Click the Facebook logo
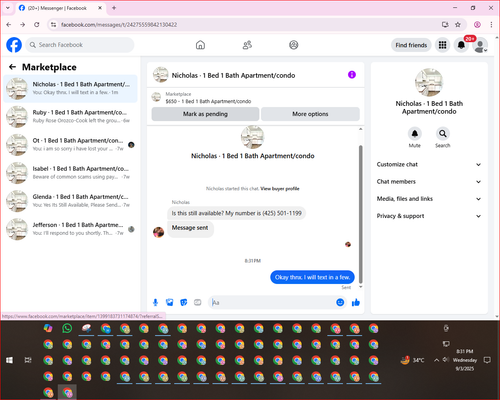 coord(14,45)
